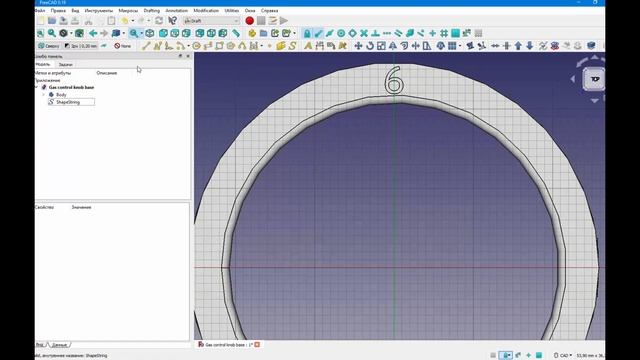Open the View (Вид) menu
The height and width of the screenshot is (360, 640).
(x=75, y=11)
